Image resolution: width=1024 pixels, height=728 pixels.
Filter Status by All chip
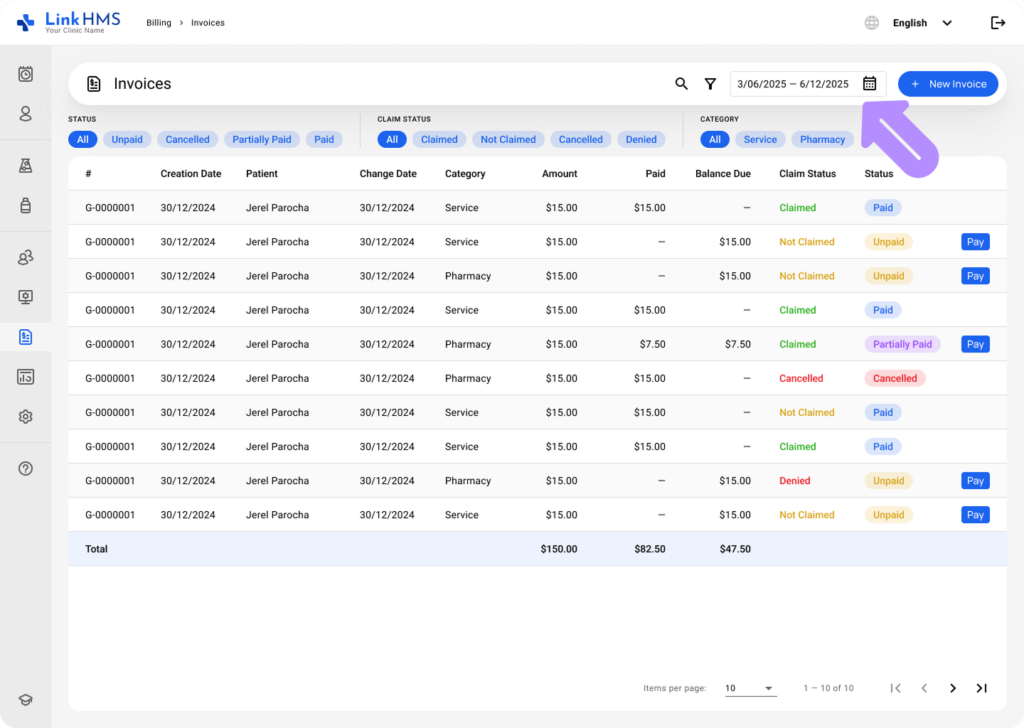(x=83, y=139)
